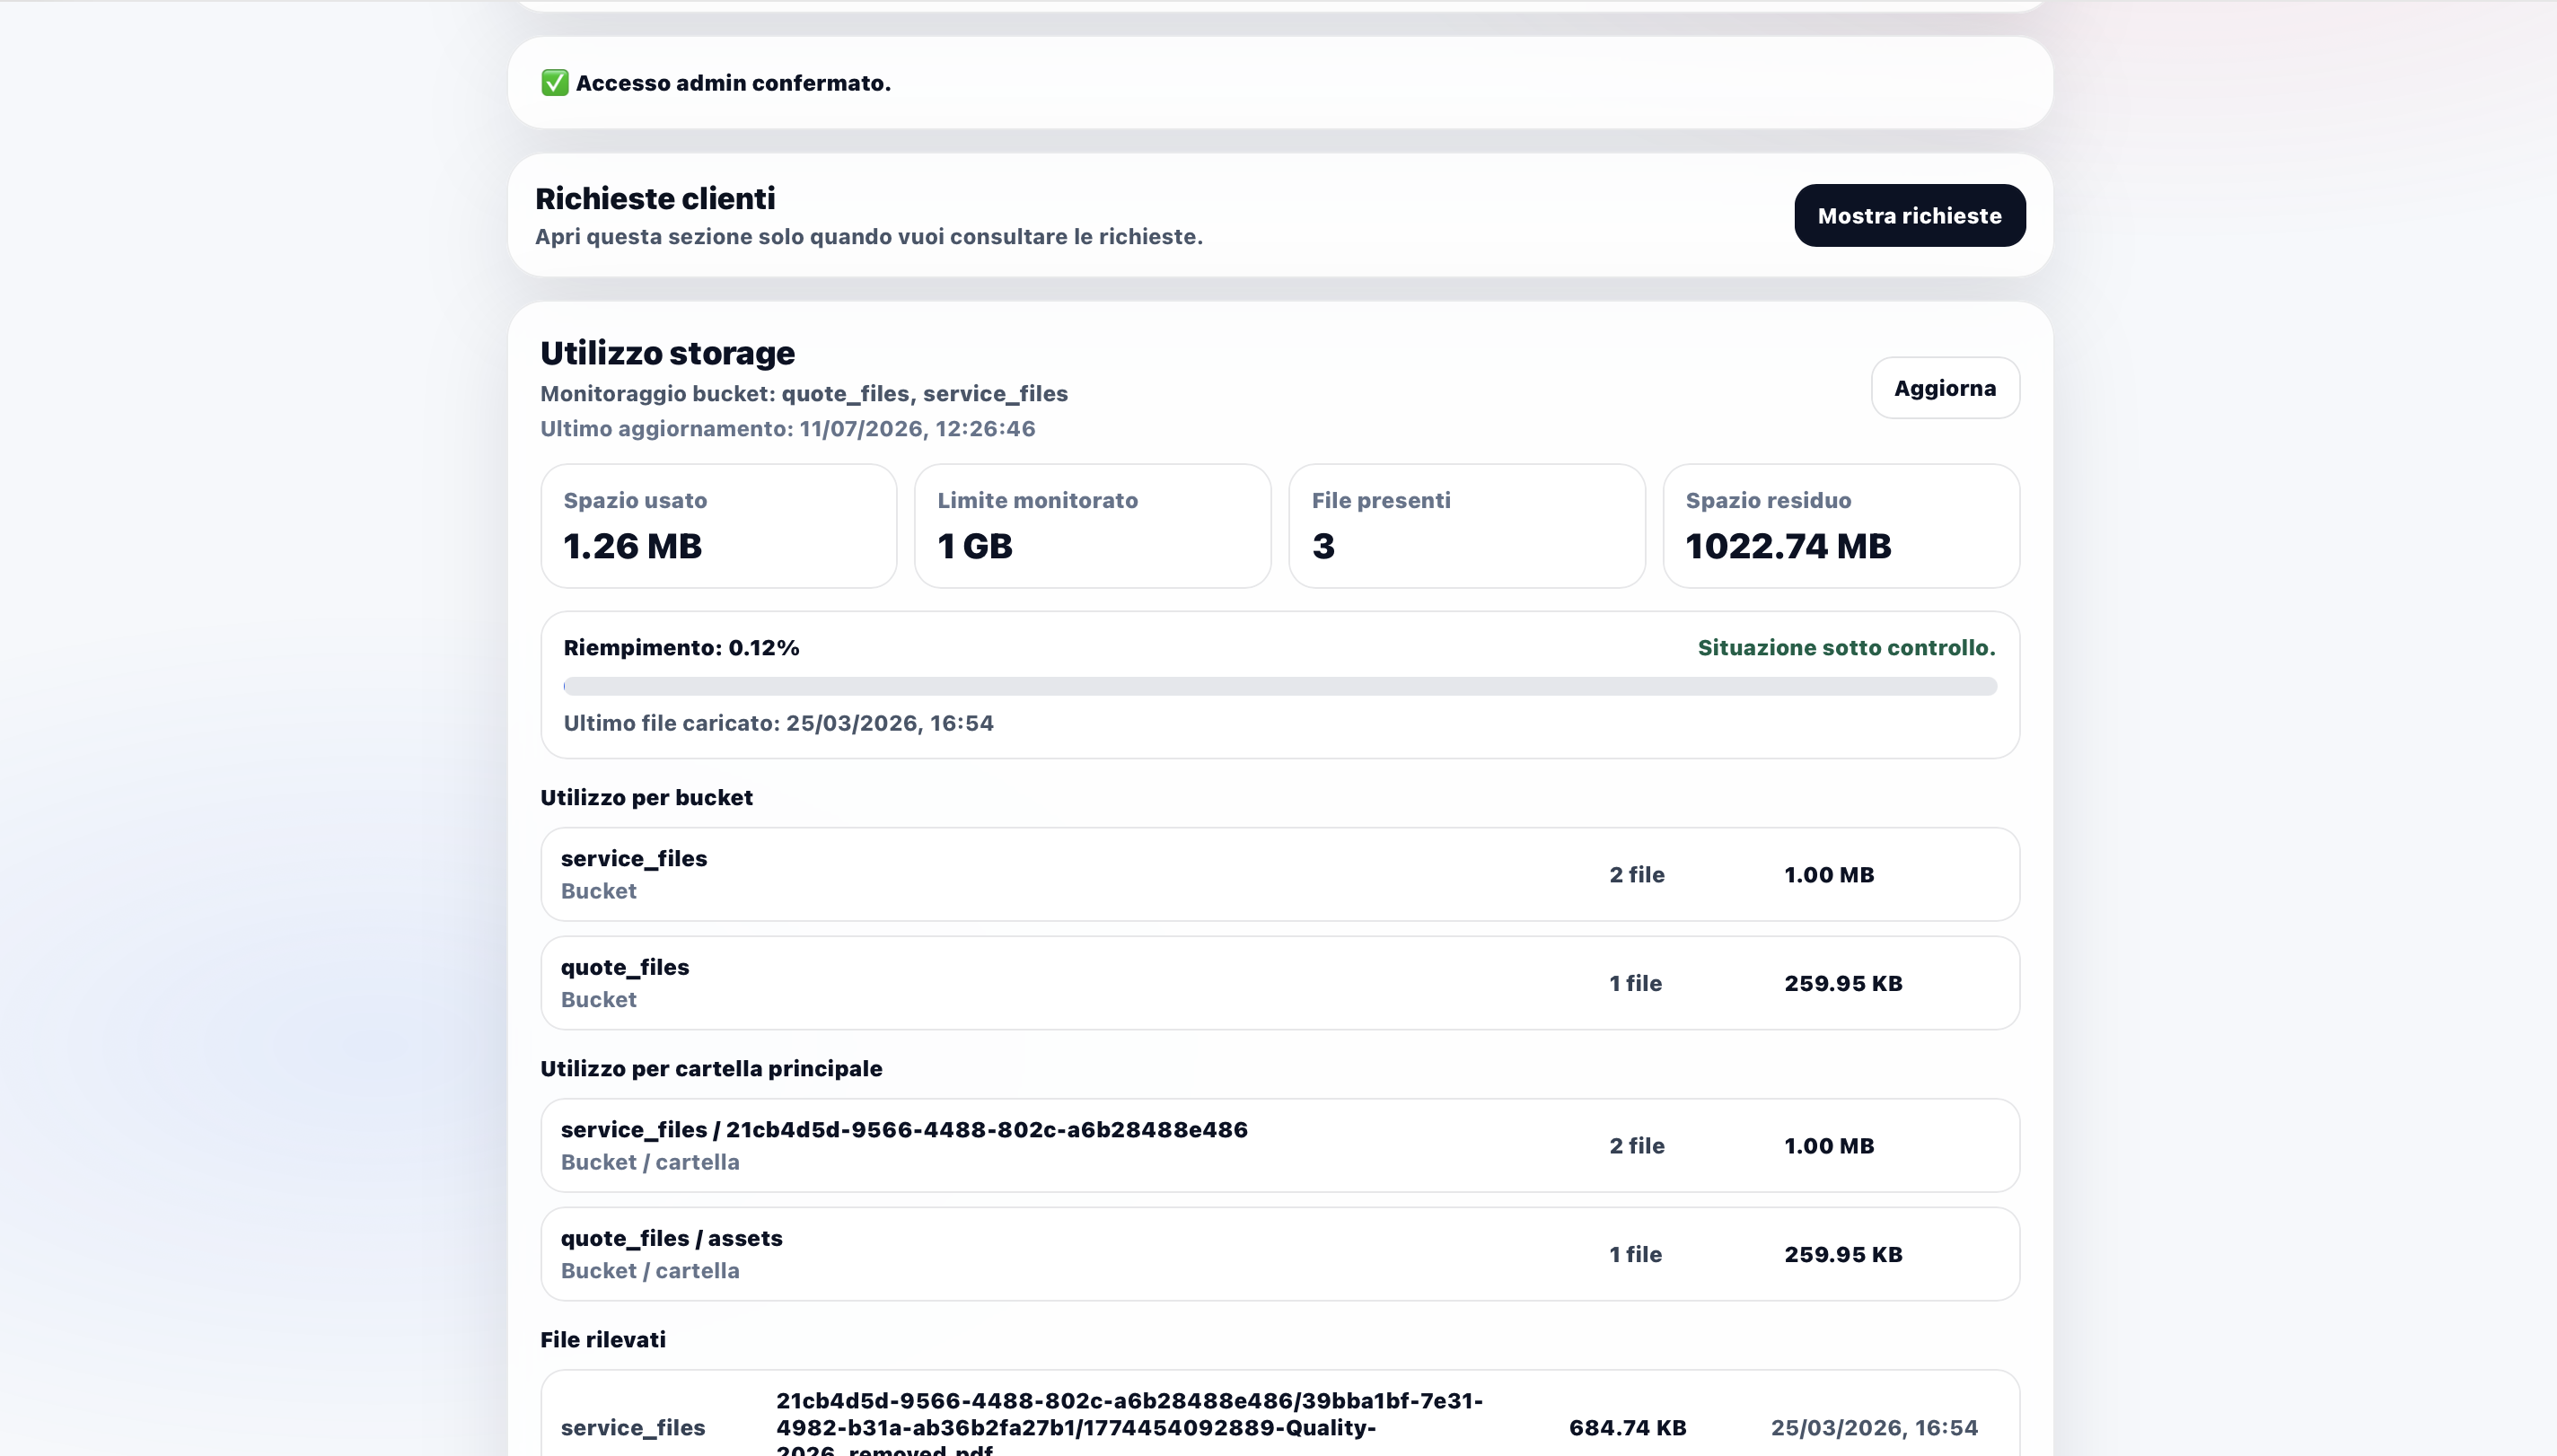Click 1 file count in quote_files Bucket row
This screenshot has width=2557, height=1456.
coord(1635,984)
